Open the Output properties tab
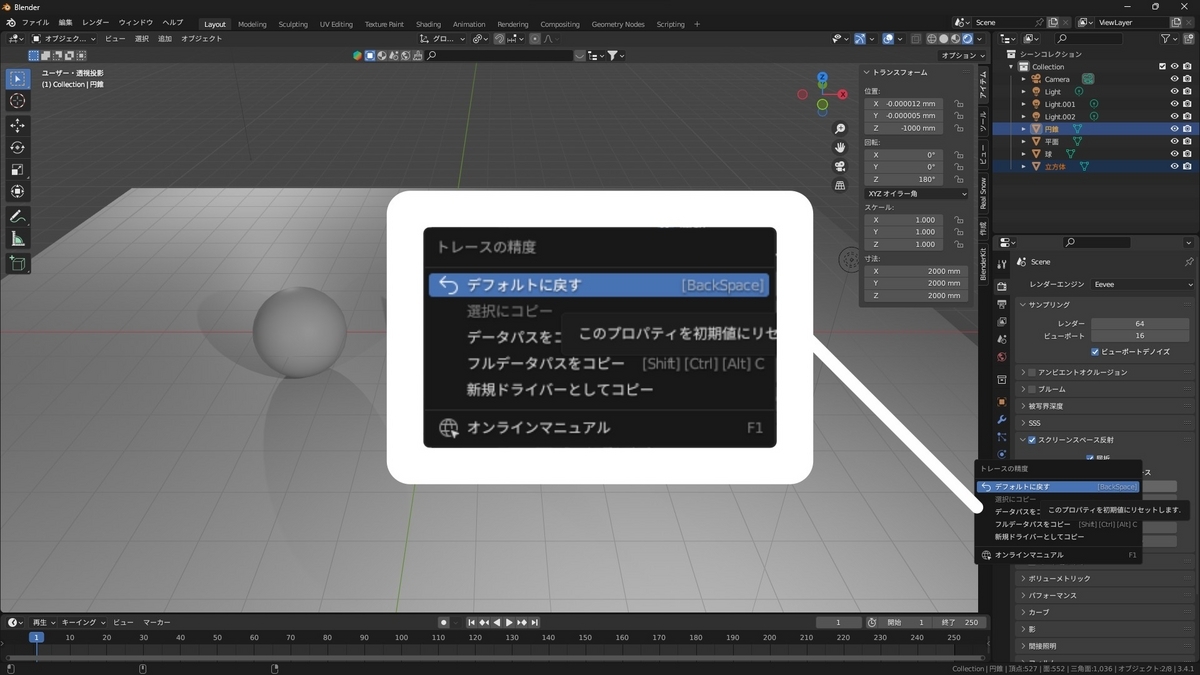Image resolution: width=1200 pixels, height=675 pixels. (1001, 304)
